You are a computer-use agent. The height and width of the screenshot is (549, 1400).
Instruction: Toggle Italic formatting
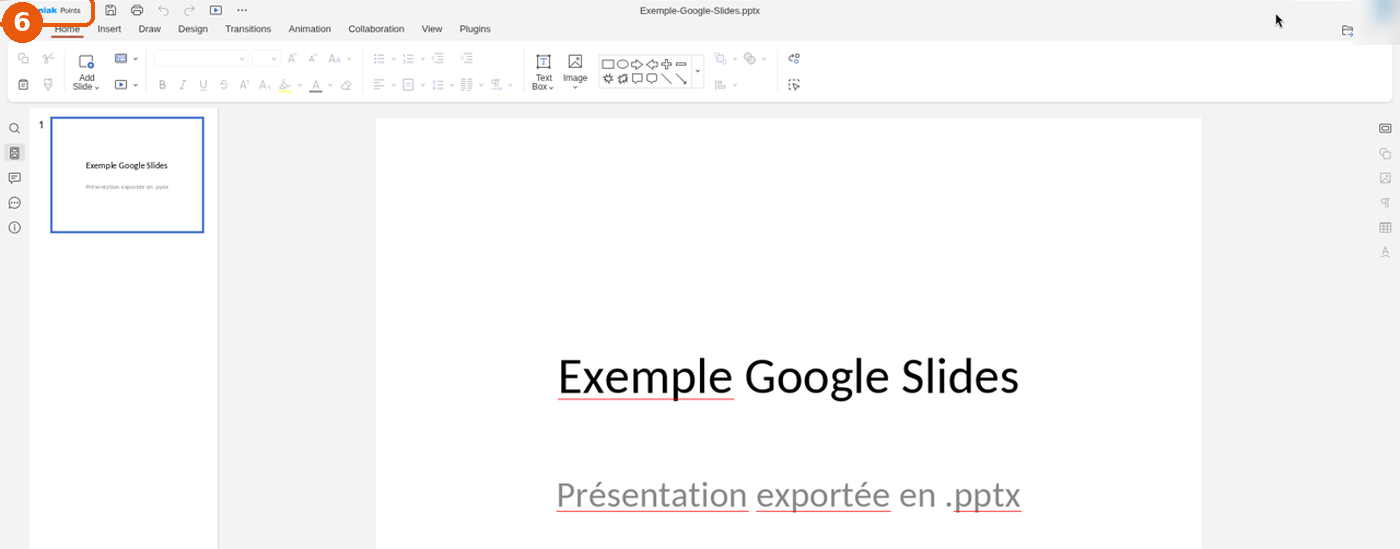pos(183,85)
